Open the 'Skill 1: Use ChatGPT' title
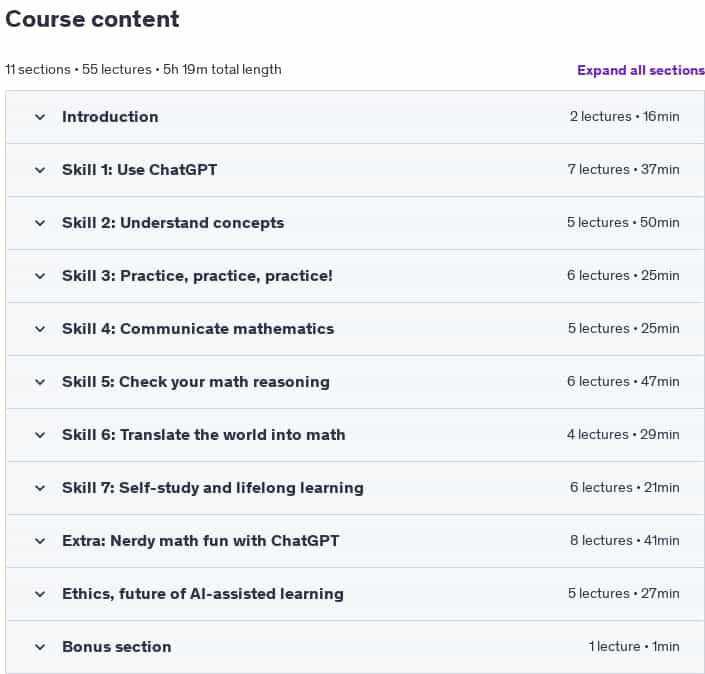The width and height of the screenshot is (705, 674). [x=139, y=170]
